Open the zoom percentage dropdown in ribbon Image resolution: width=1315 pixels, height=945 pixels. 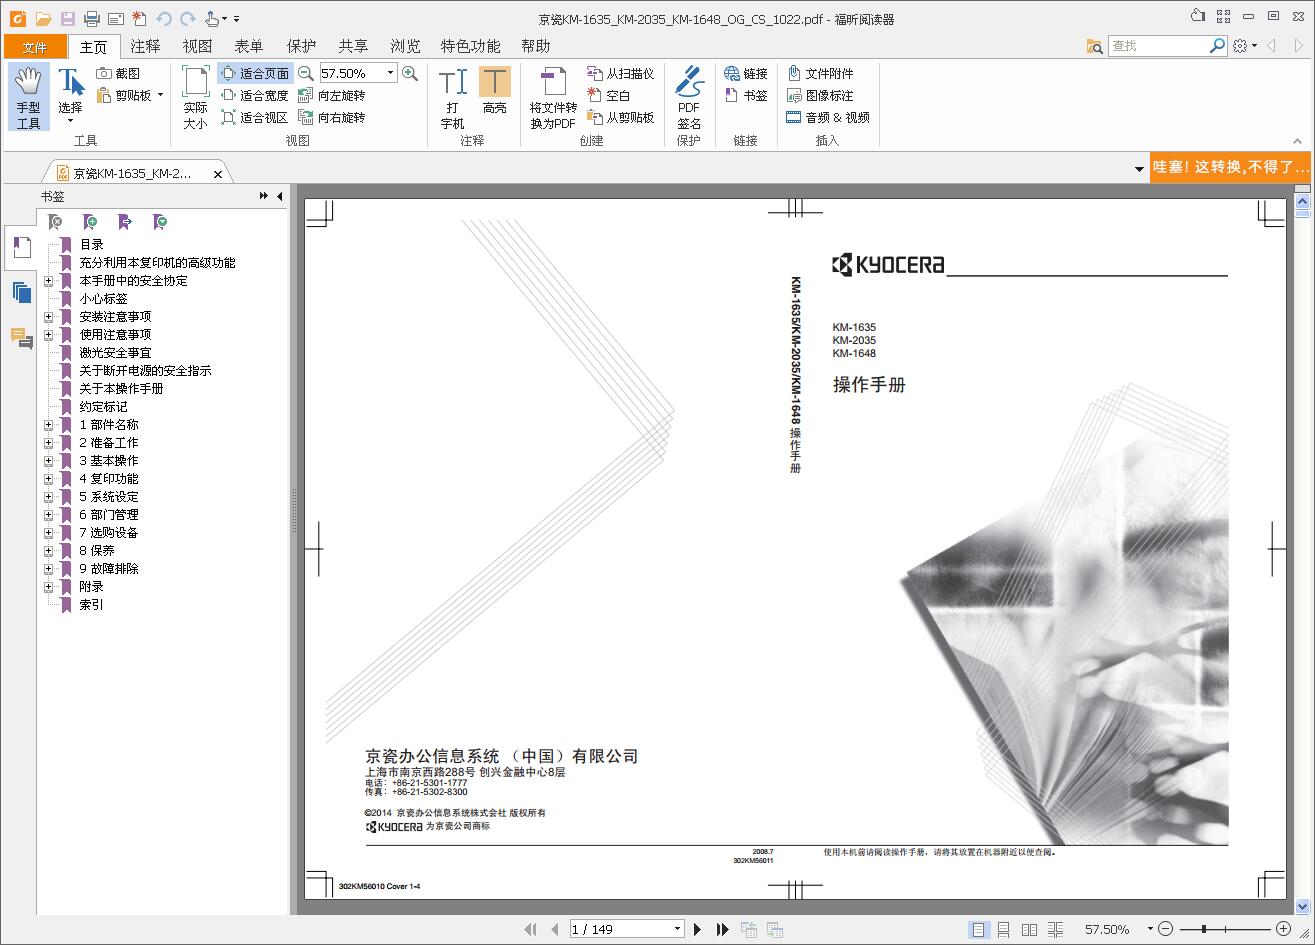(x=390, y=73)
